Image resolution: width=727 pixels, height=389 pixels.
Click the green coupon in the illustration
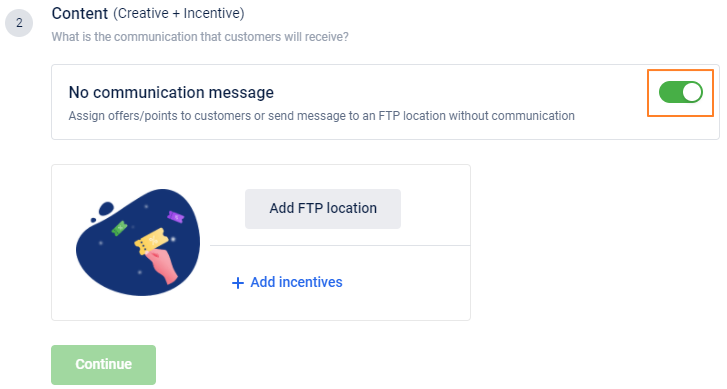120,228
